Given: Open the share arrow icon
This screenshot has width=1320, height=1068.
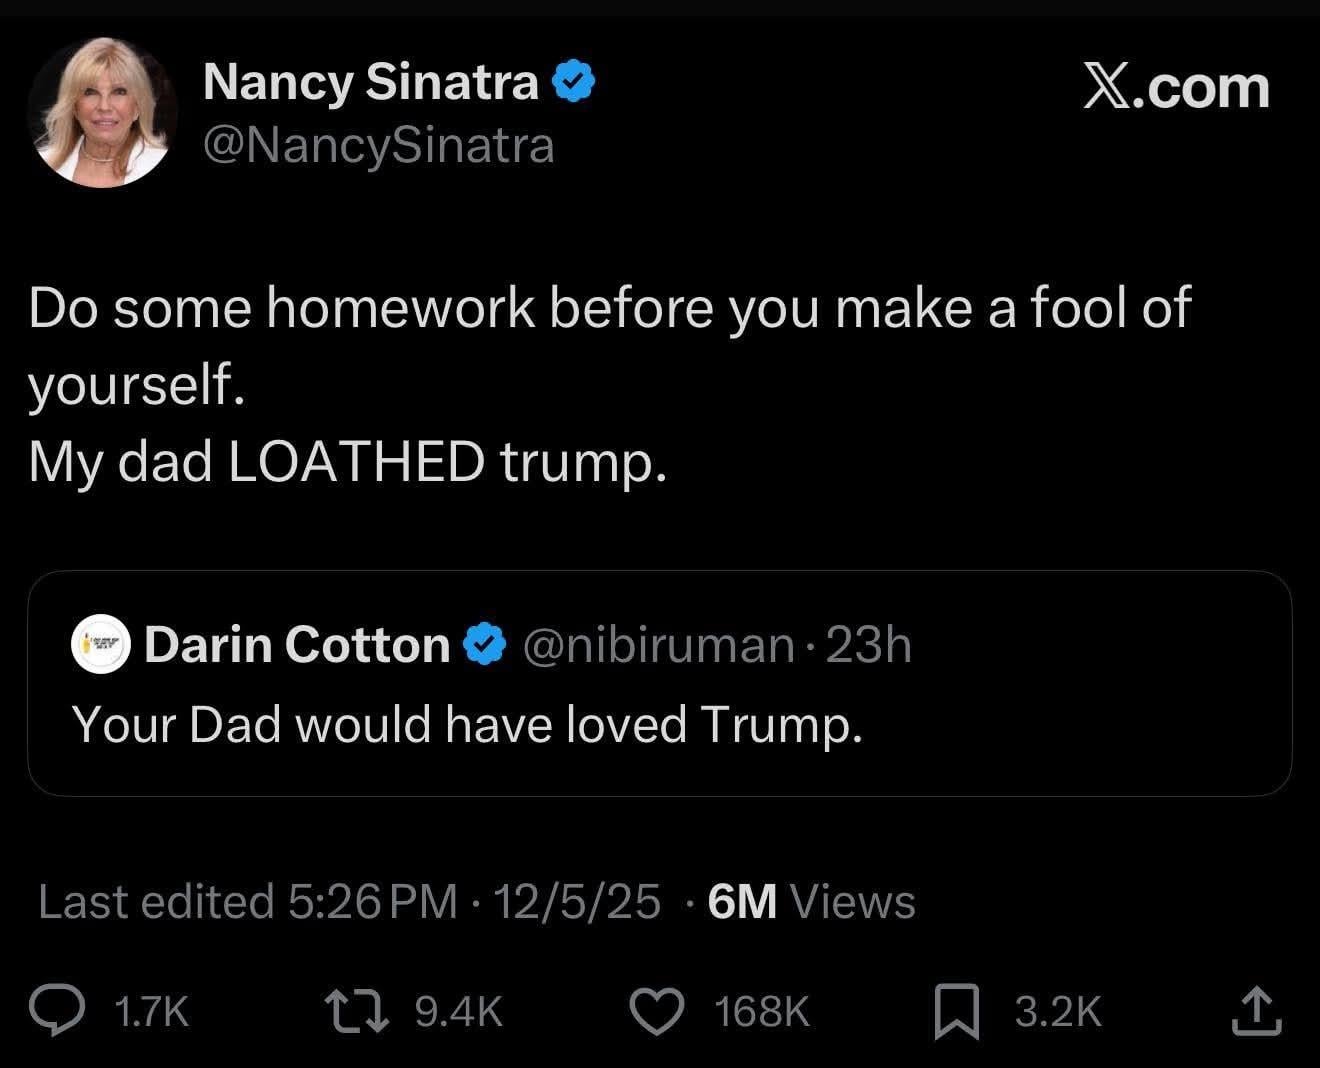Looking at the screenshot, I should [x=1256, y=1011].
